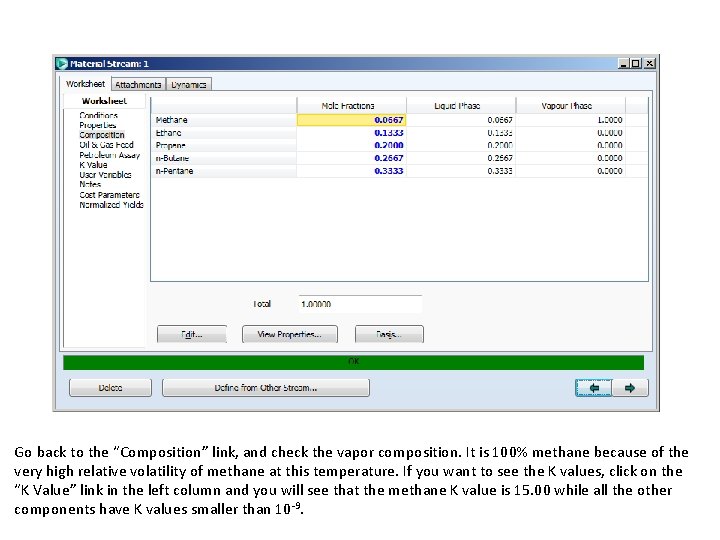The height and width of the screenshot is (540, 720).
Task: Click the green OK status bar
Action: pyautogui.click(x=354, y=362)
